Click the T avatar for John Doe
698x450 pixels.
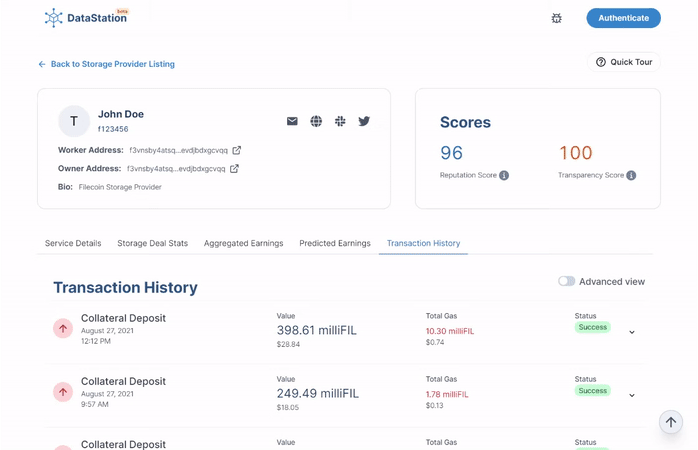74,121
